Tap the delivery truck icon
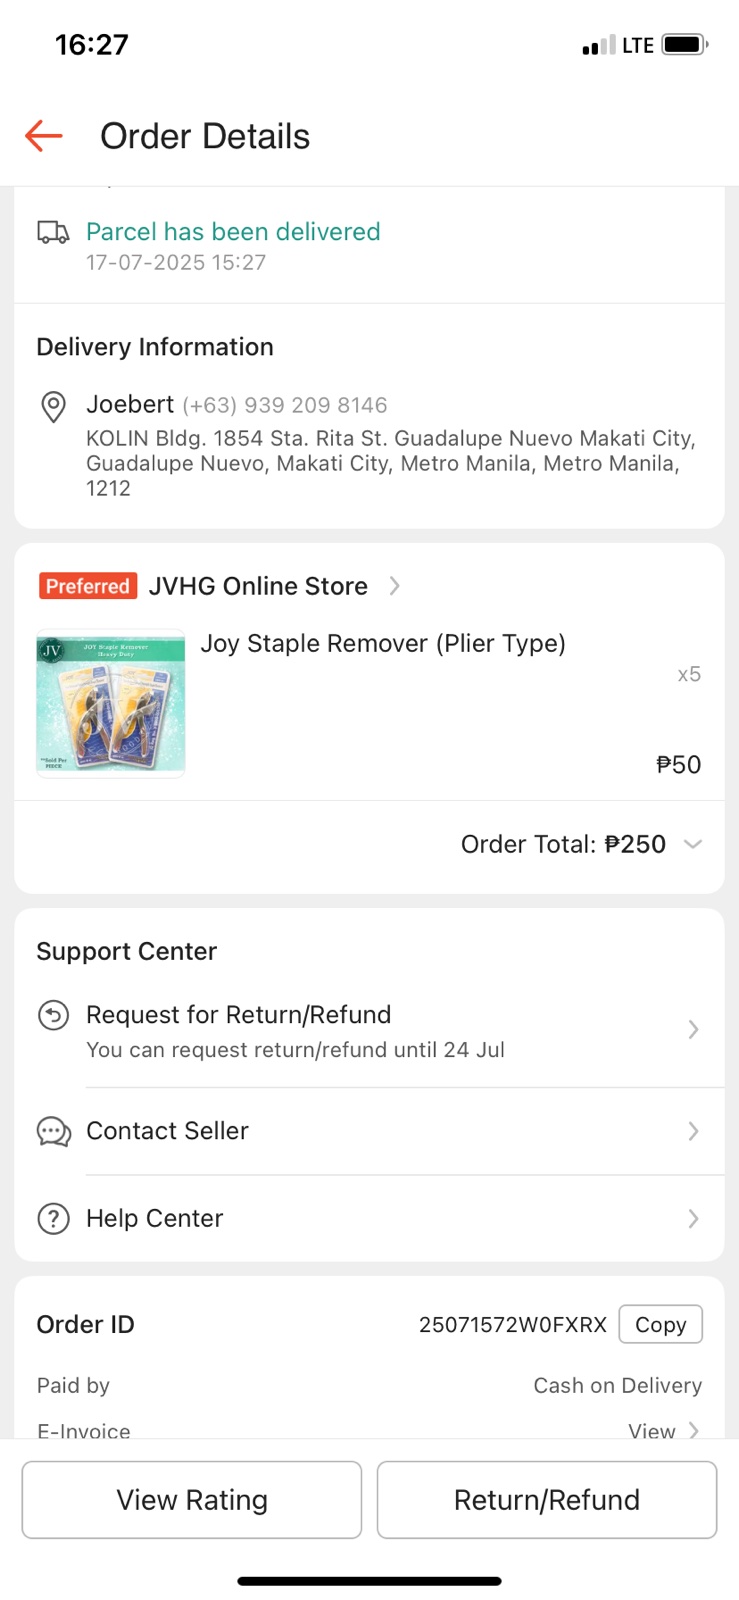The height and width of the screenshot is (1600, 739). click(x=53, y=233)
